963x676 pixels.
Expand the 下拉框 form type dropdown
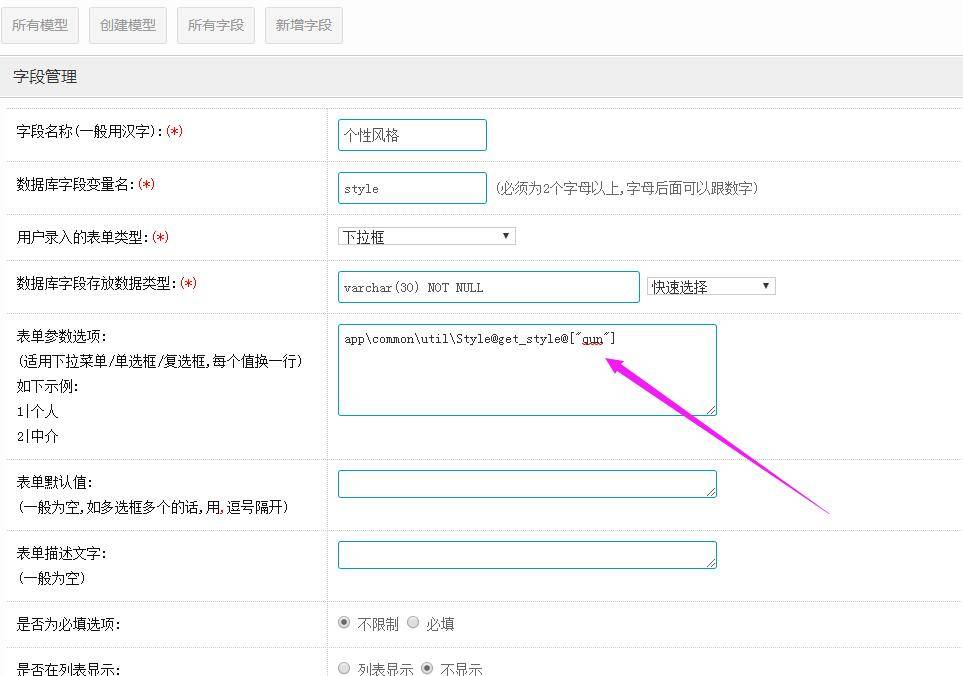coord(427,237)
